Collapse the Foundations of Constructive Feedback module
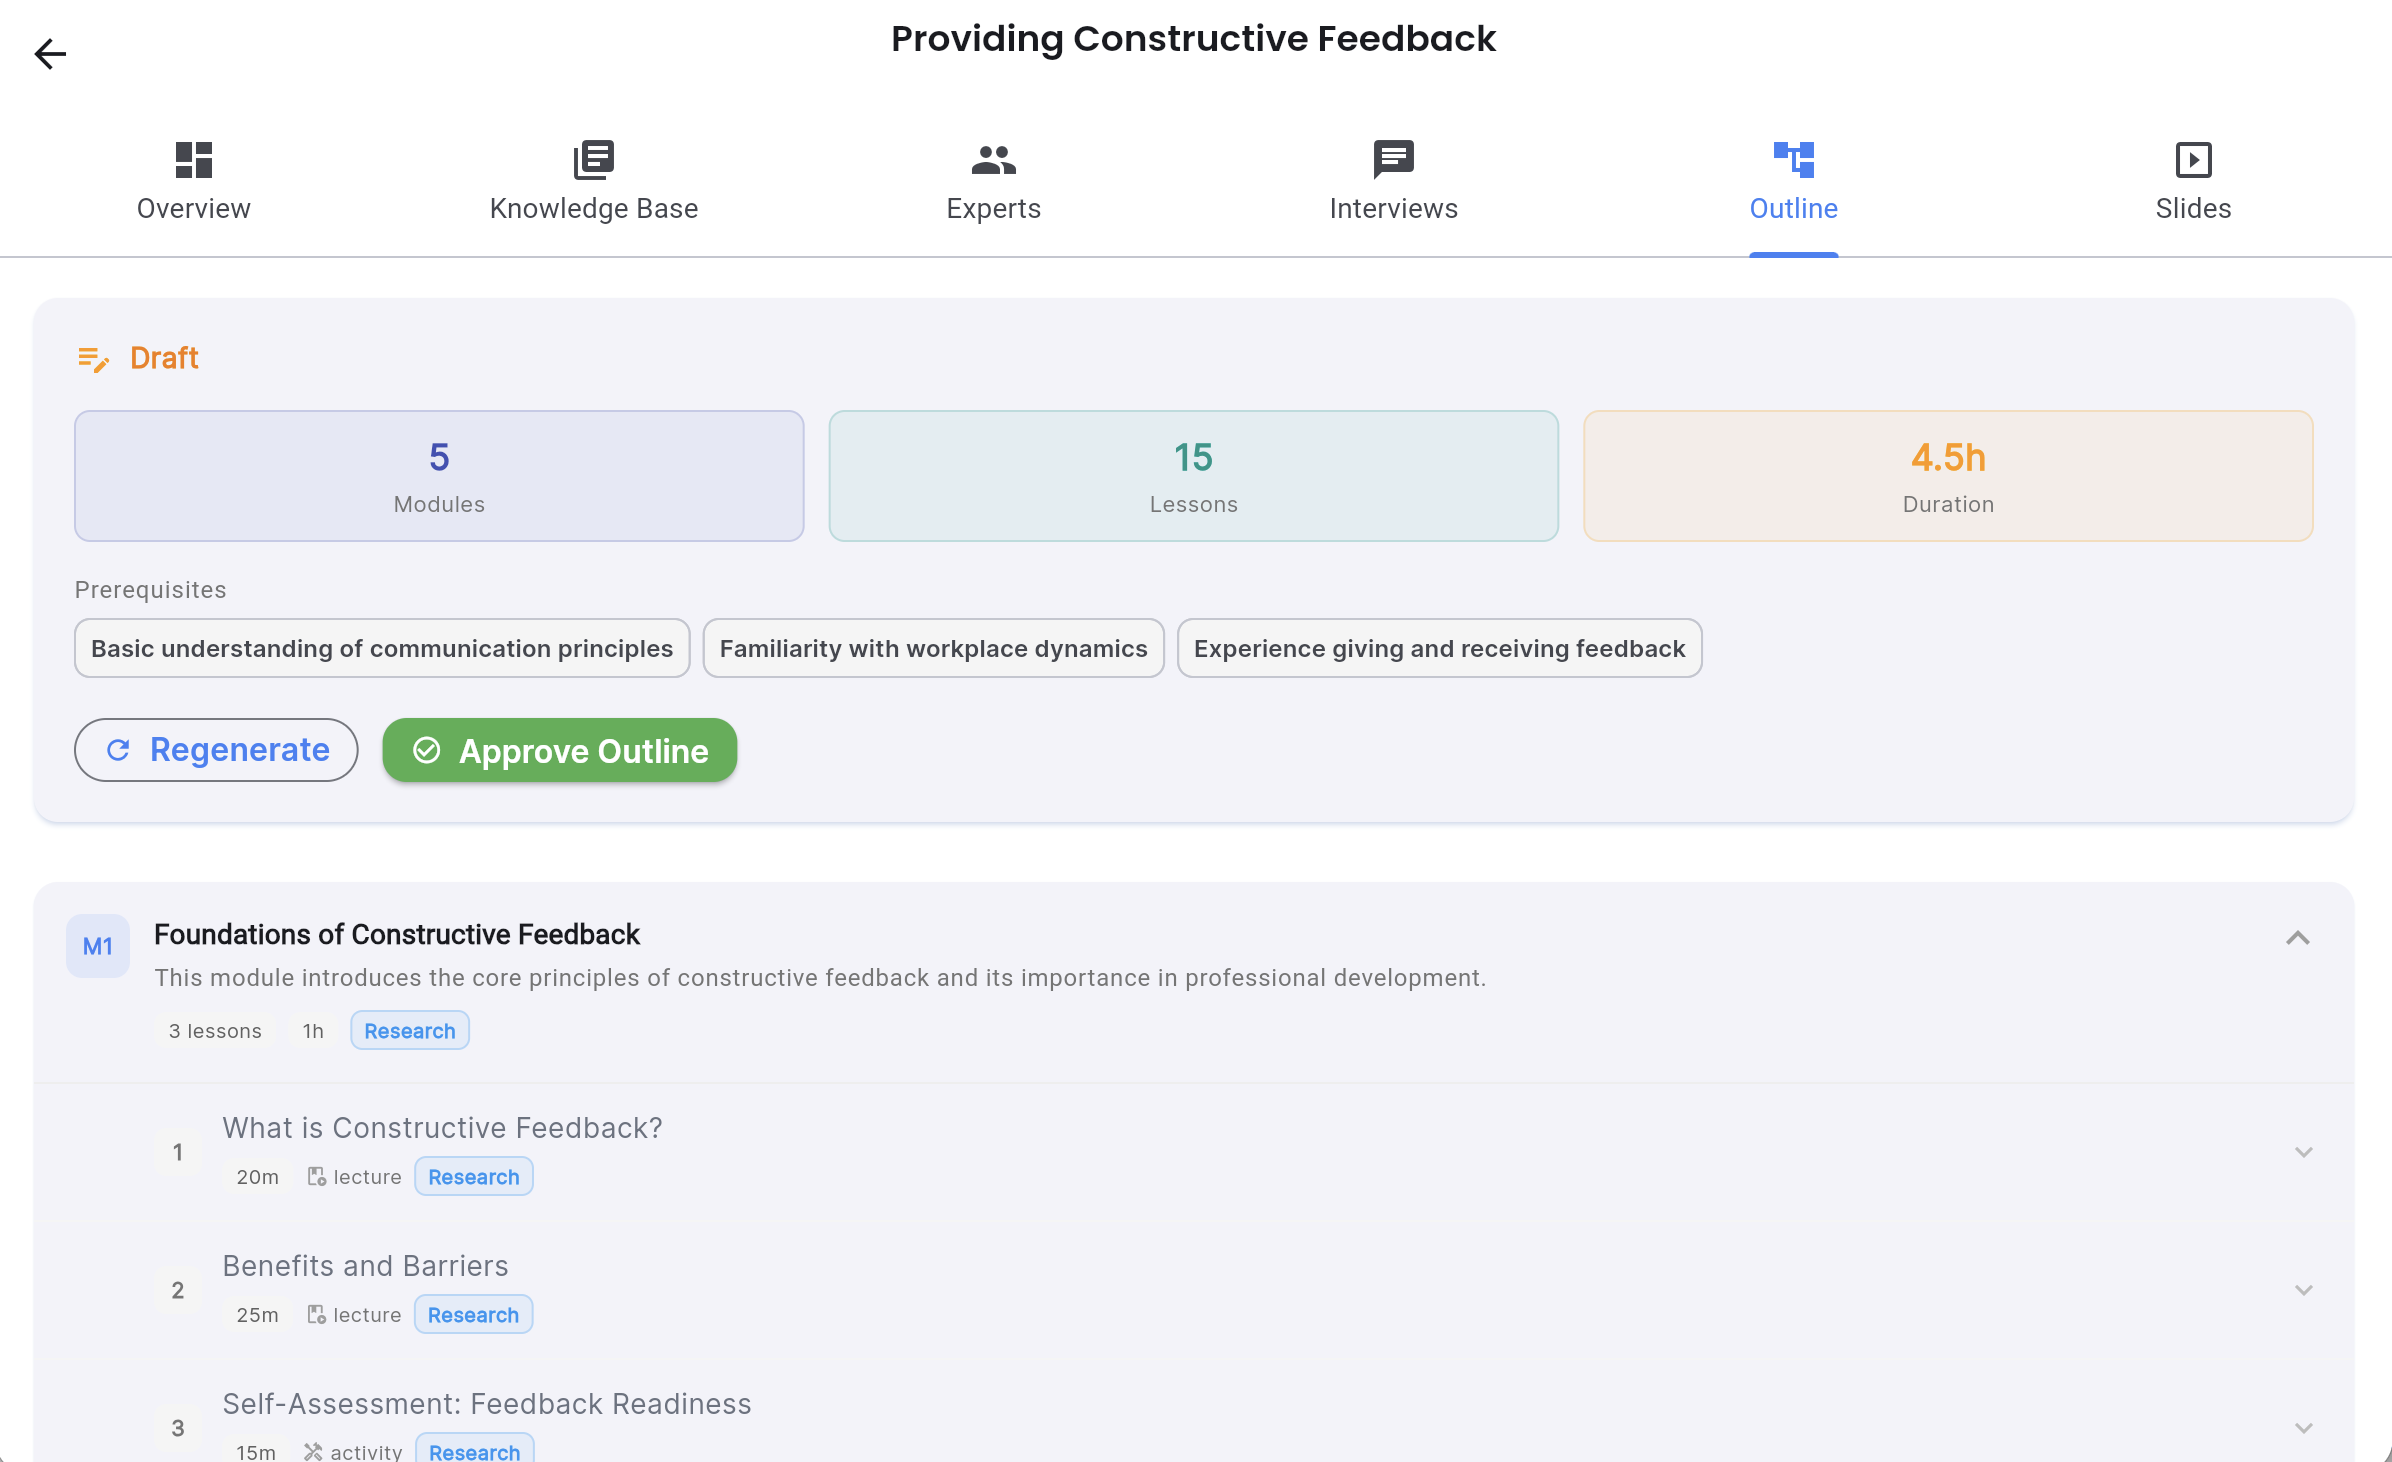Image resolution: width=2392 pixels, height=1462 pixels. 2299,938
